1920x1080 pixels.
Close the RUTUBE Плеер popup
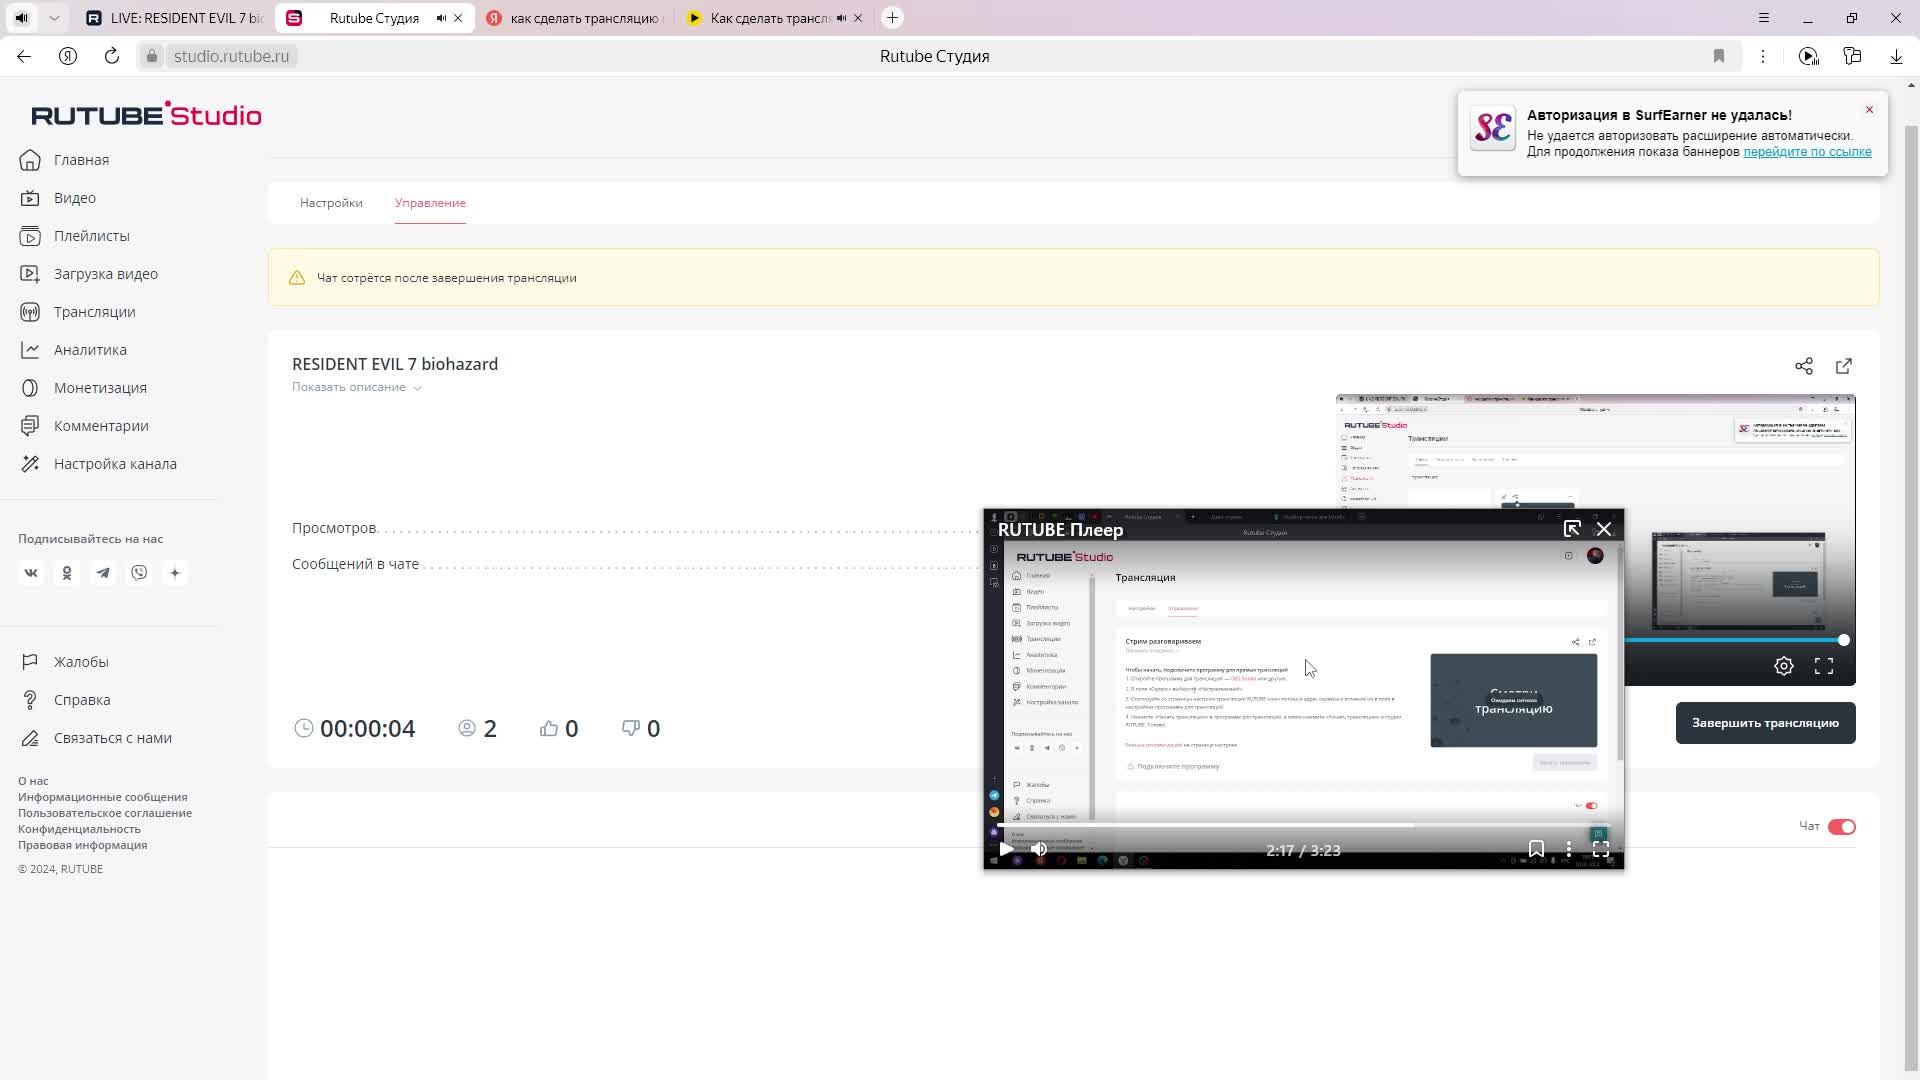1604,529
